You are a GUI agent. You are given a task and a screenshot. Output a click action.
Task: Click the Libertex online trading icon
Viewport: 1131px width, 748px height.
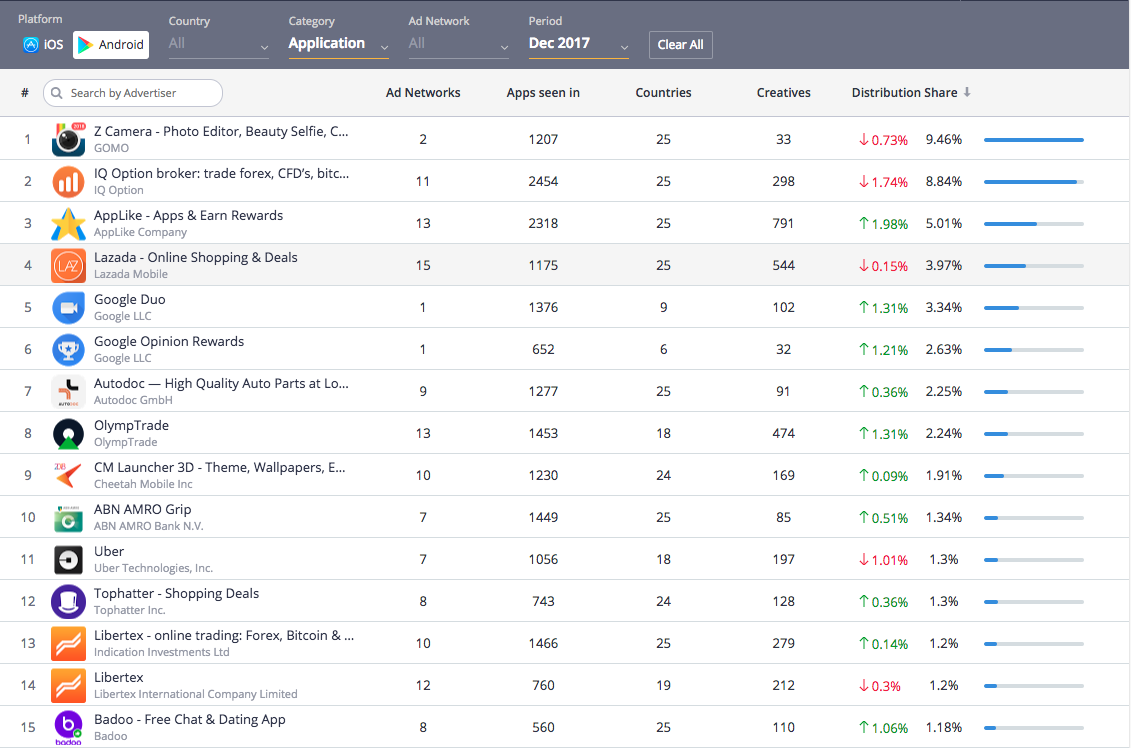click(x=69, y=643)
